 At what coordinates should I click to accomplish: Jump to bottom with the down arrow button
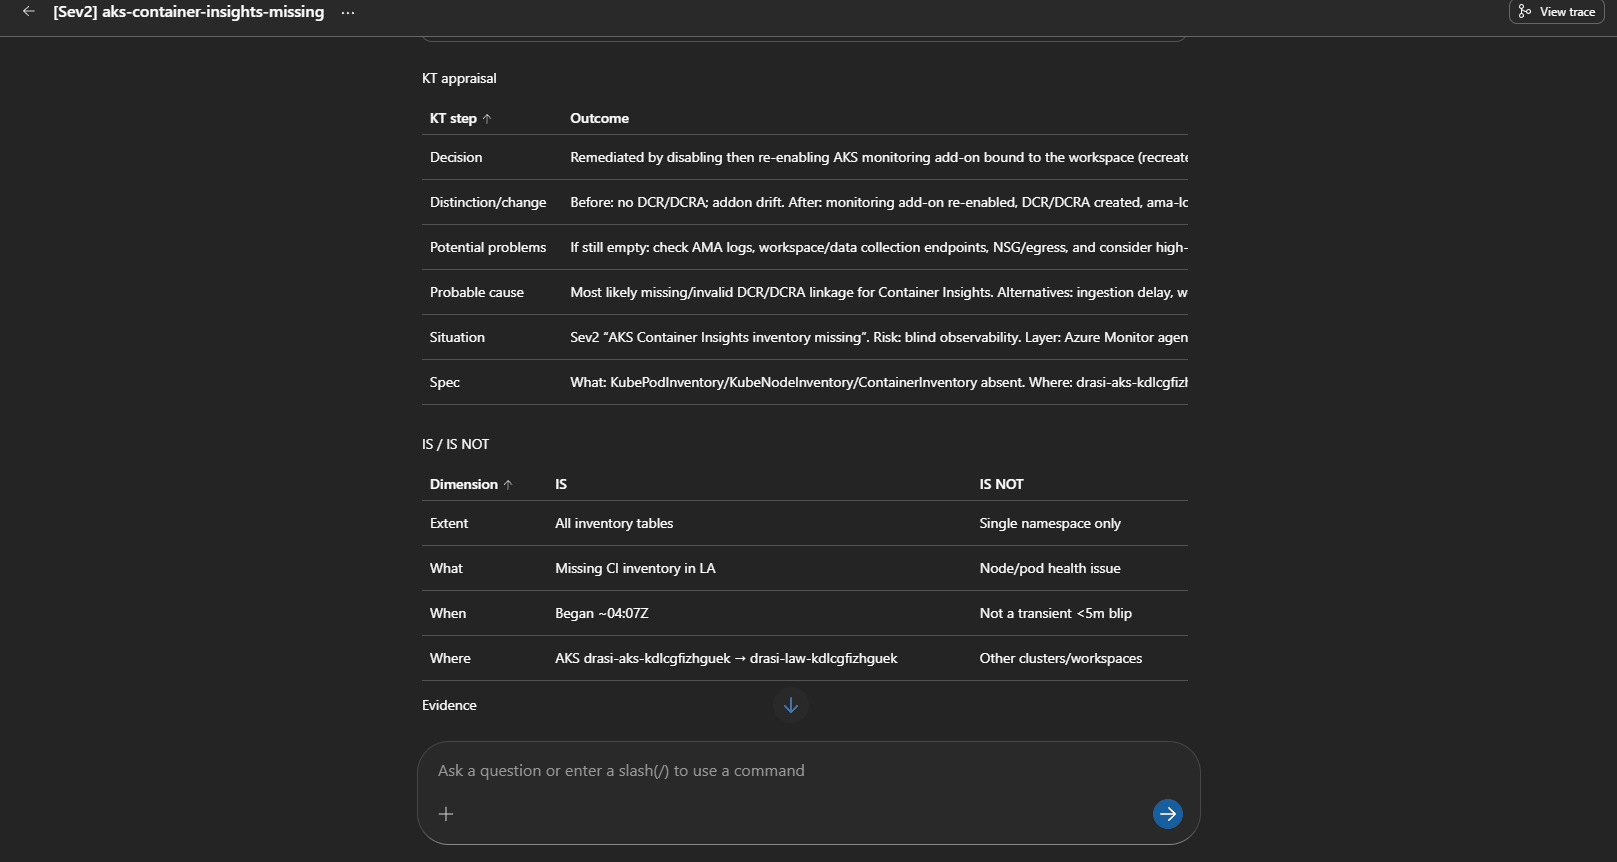pyautogui.click(x=791, y=705)
